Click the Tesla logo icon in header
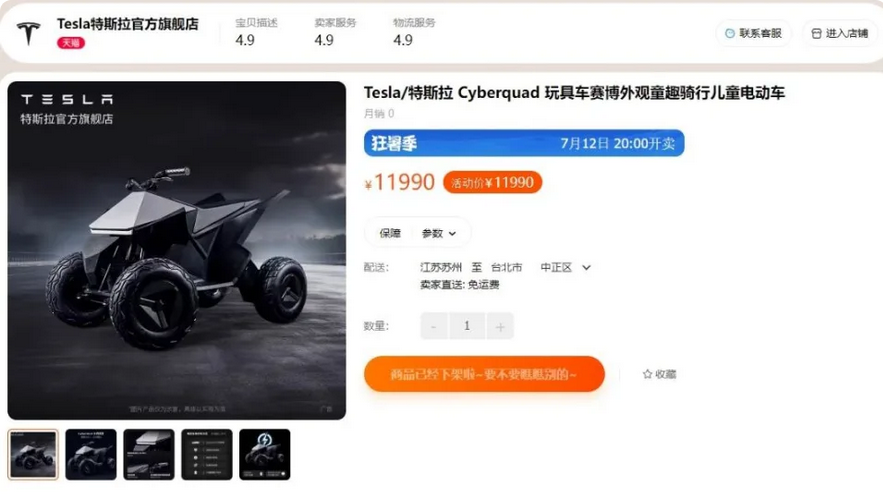The image size is (883, 497). click(x=28, y=33)
